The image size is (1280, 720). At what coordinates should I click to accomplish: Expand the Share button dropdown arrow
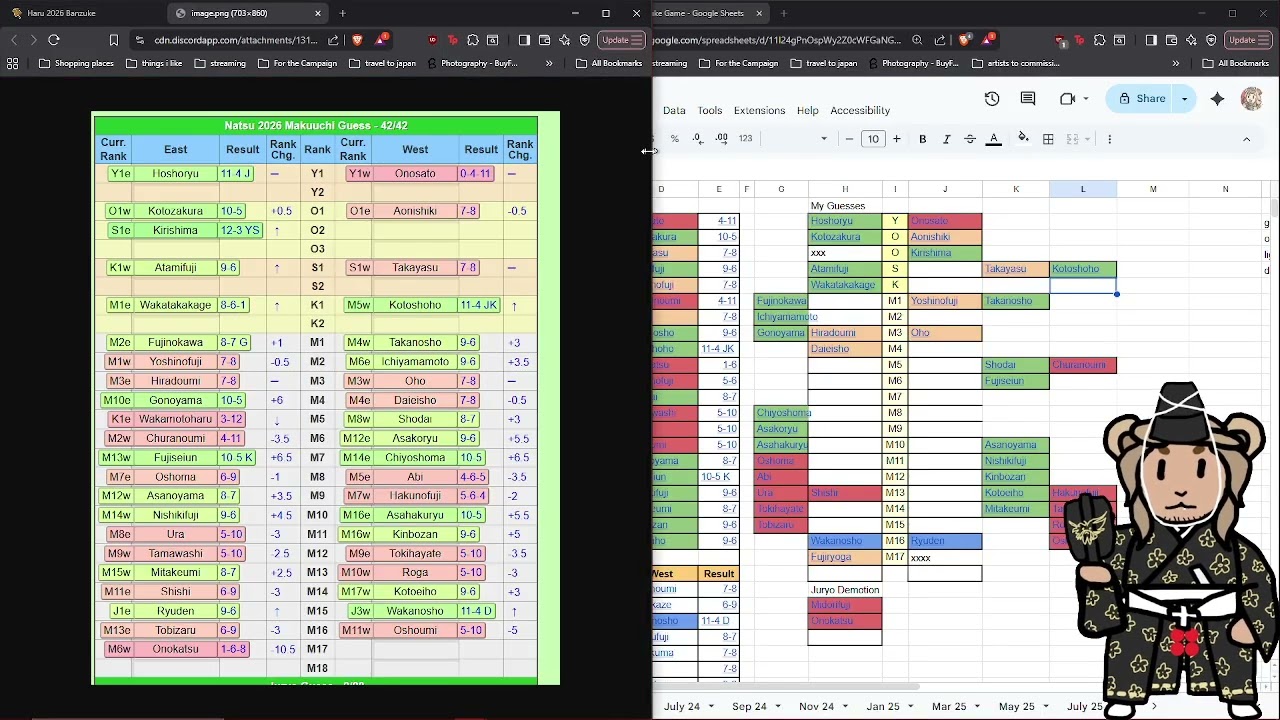1184,99
